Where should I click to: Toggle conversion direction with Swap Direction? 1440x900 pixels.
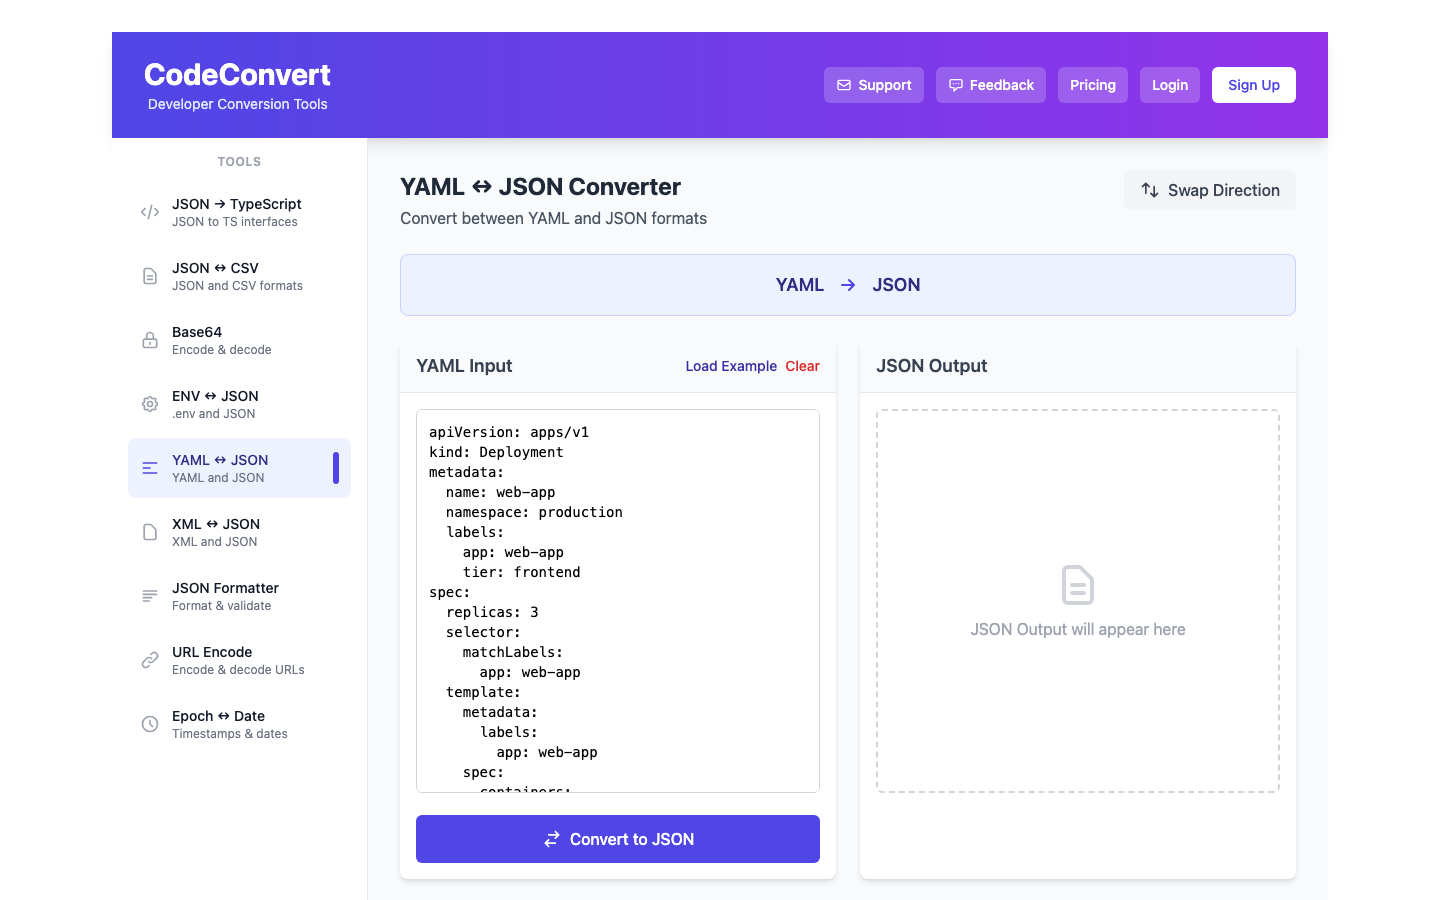(x=1209, y=190)
